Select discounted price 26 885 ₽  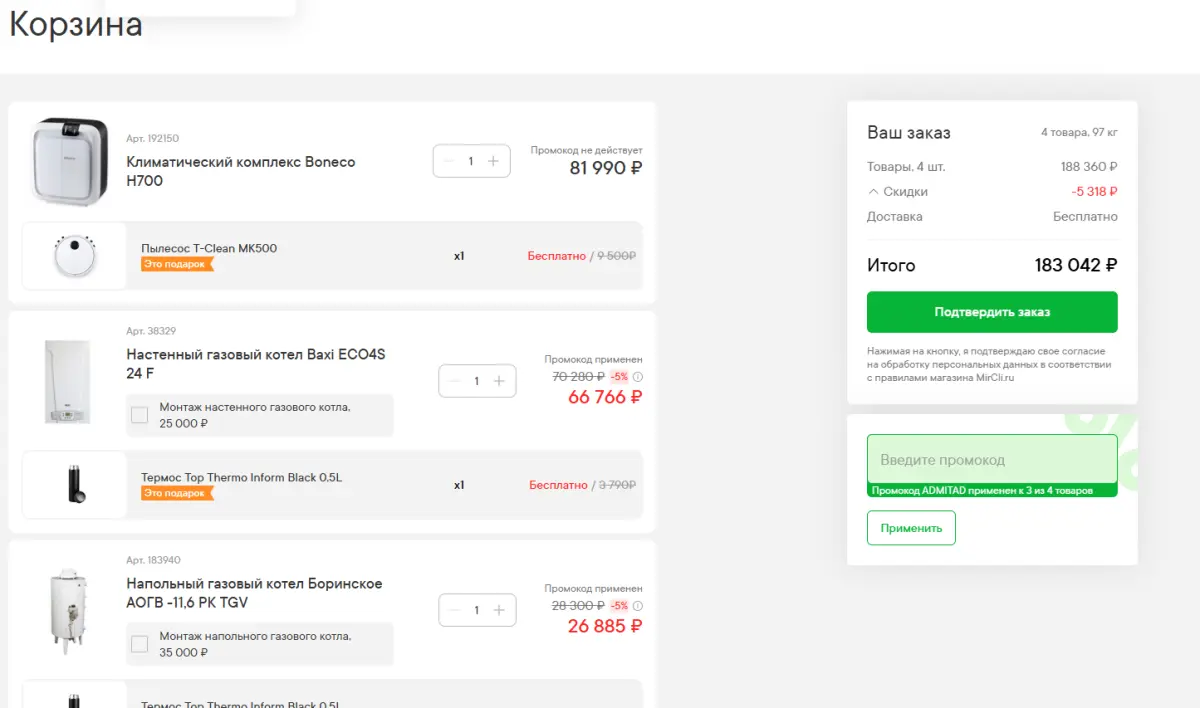(605, 626)
